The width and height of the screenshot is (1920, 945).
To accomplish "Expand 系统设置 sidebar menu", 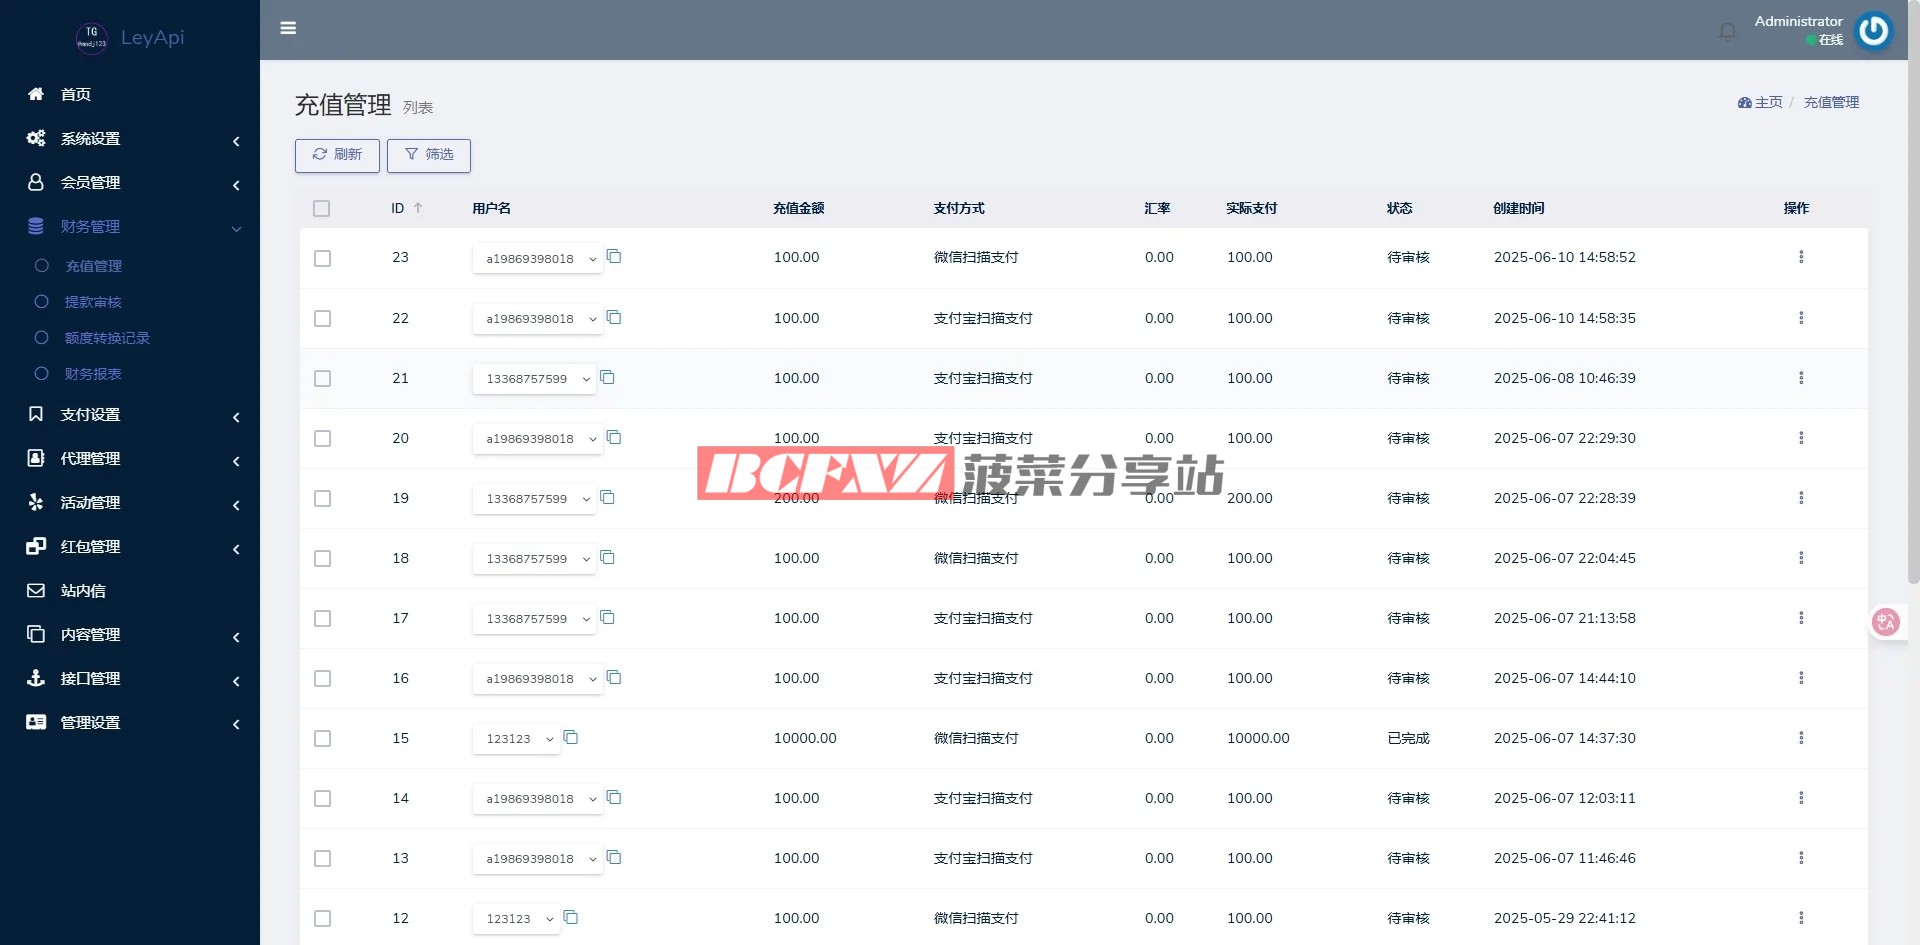I will [x=130, y=139].
